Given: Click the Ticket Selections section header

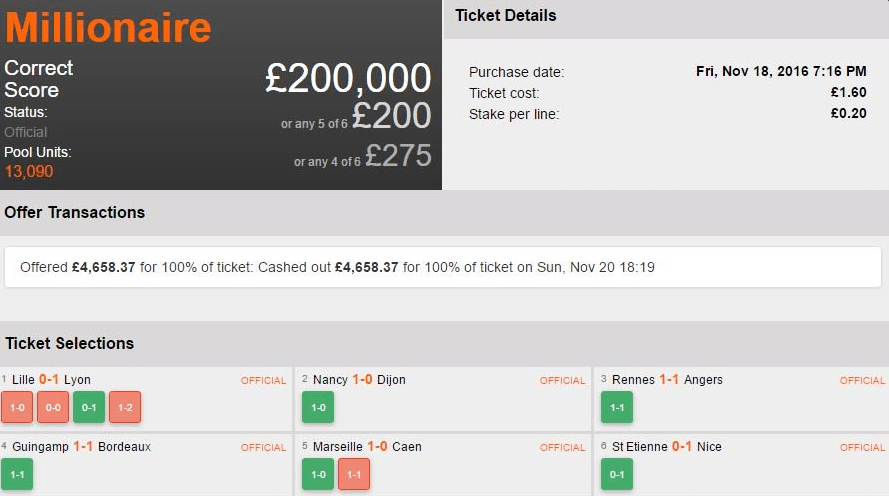Looking at the screenshot, I should click(70, 343).
